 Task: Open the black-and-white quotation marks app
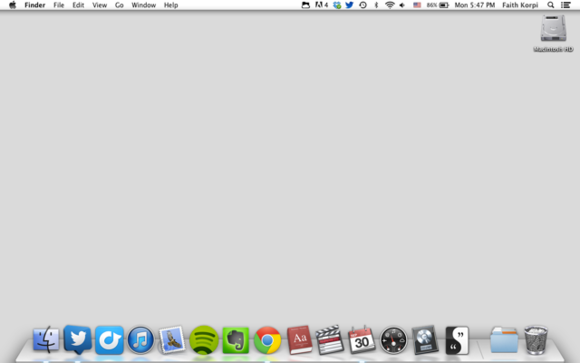457,340
